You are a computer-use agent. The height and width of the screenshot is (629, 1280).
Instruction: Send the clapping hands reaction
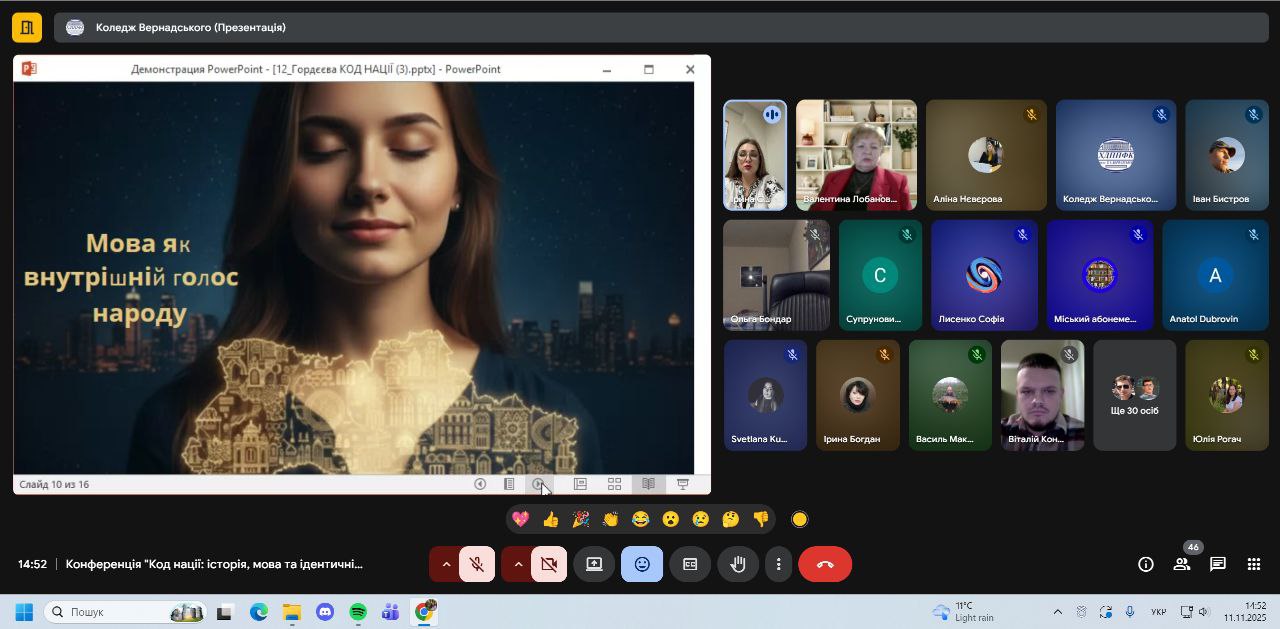[610, 519]
